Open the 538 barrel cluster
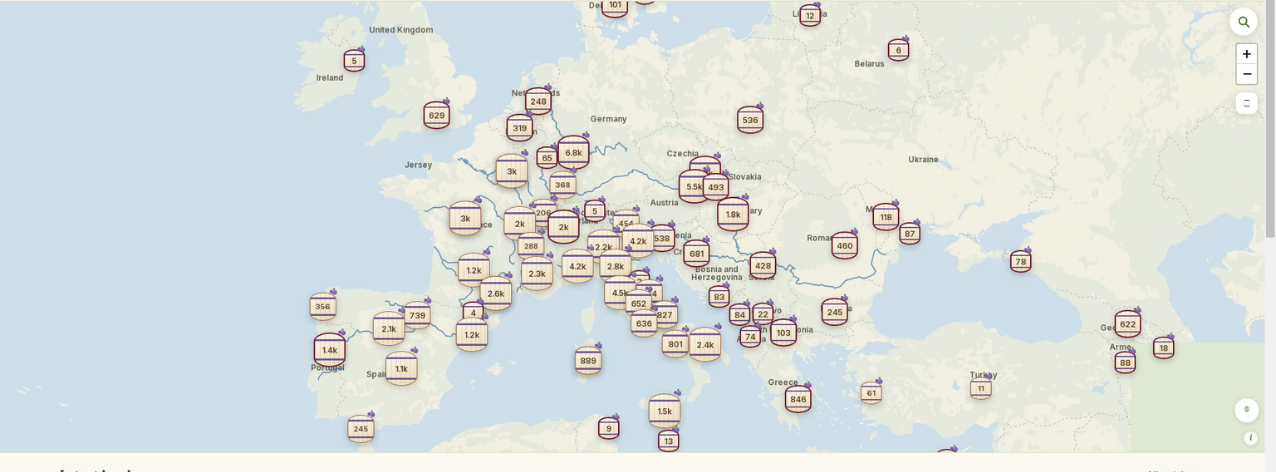Viewport: 1276px width, 472px height. [x=661, y=238]
